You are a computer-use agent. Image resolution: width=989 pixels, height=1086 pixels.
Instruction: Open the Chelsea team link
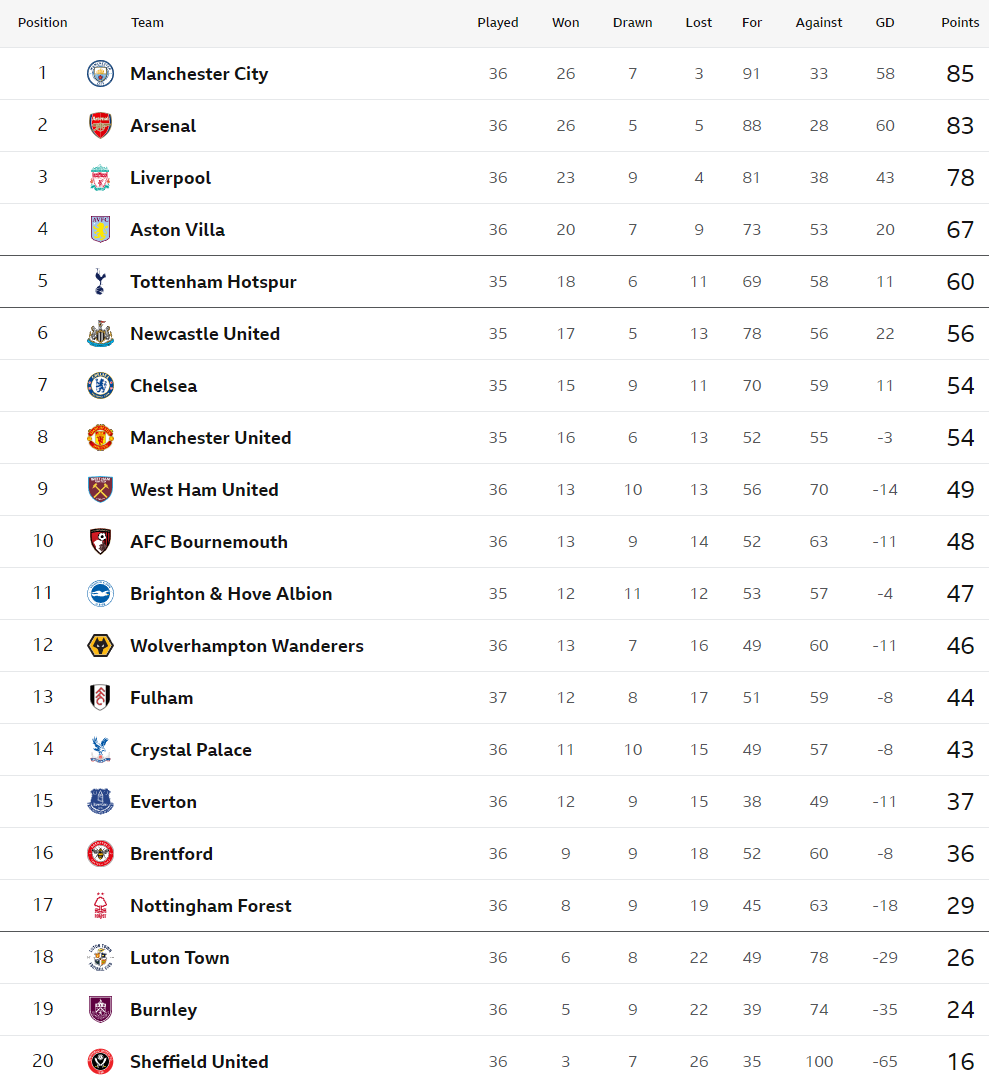pyautogui.click(x=163, y=386)
